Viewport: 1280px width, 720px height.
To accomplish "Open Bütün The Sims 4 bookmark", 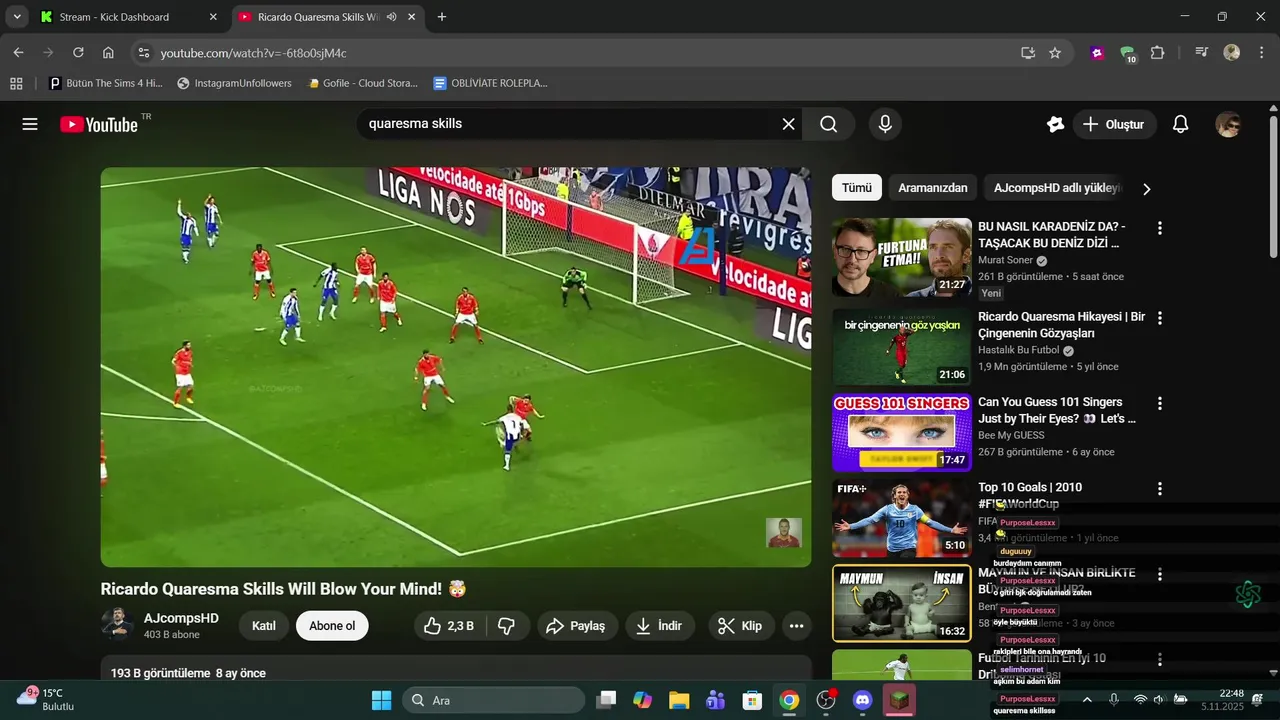I will pos(106,83).
